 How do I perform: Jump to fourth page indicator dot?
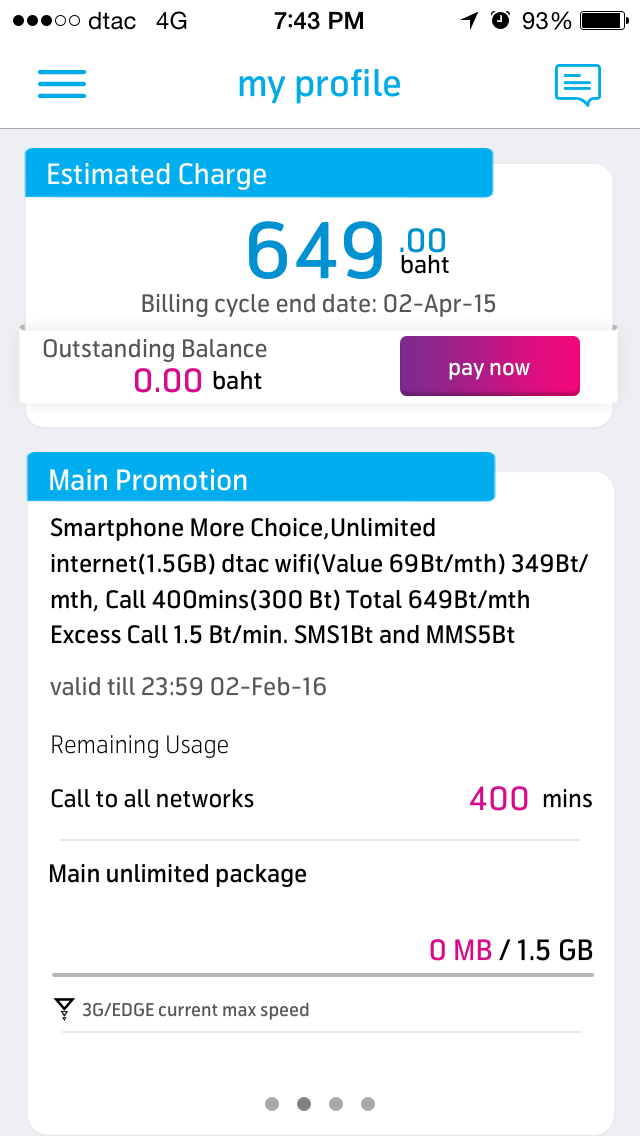(x=368, y=1104)
